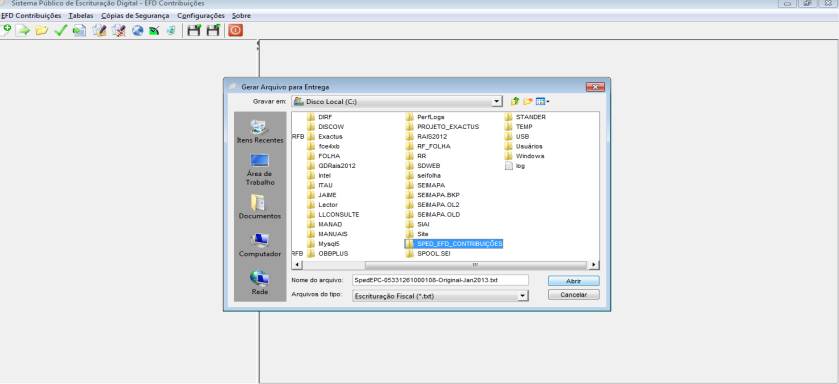The image size is (839, 384).
Task: Go to Área de Trabalho shortcut
Action: pos(260,170)
